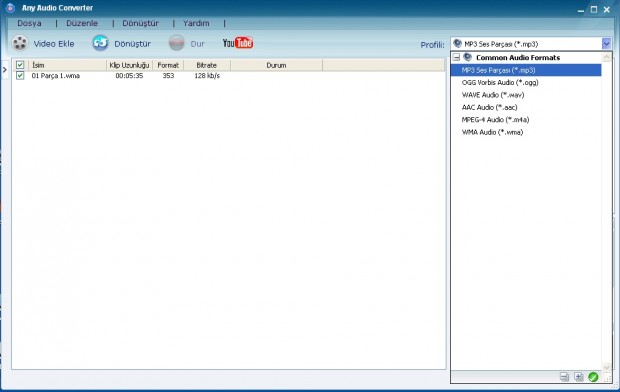Click the Dur toolbar text
The width and height of the screenshot is (620, 392).
pyautogui.click(x=197, y=44)
